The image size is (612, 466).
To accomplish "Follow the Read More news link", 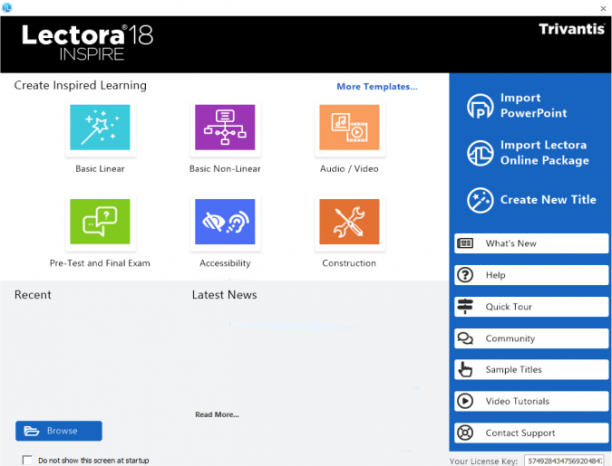I will click(x=217, y=414).
